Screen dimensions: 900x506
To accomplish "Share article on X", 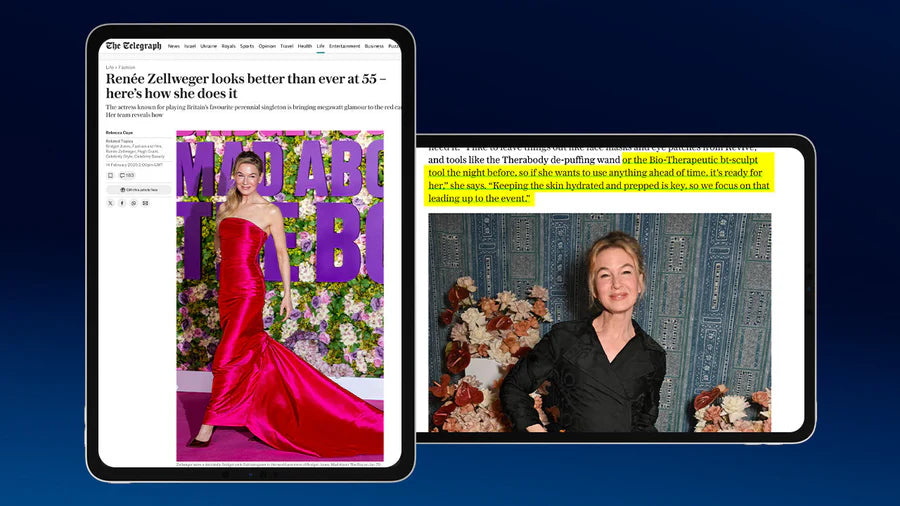I will click(x=110, y=203).
